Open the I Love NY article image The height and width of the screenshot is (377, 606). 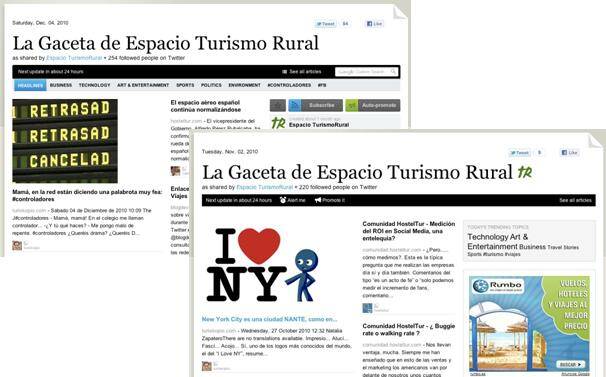click(263, 265)
